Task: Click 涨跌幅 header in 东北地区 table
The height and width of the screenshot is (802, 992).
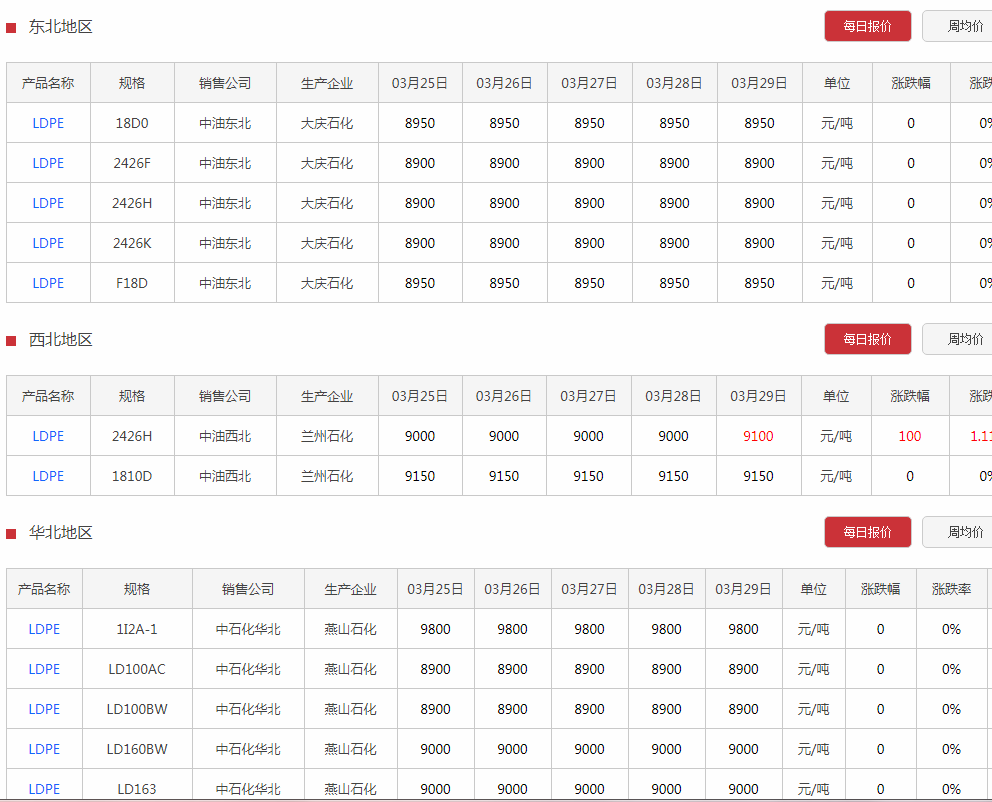Action: click(x=911, y=83)
